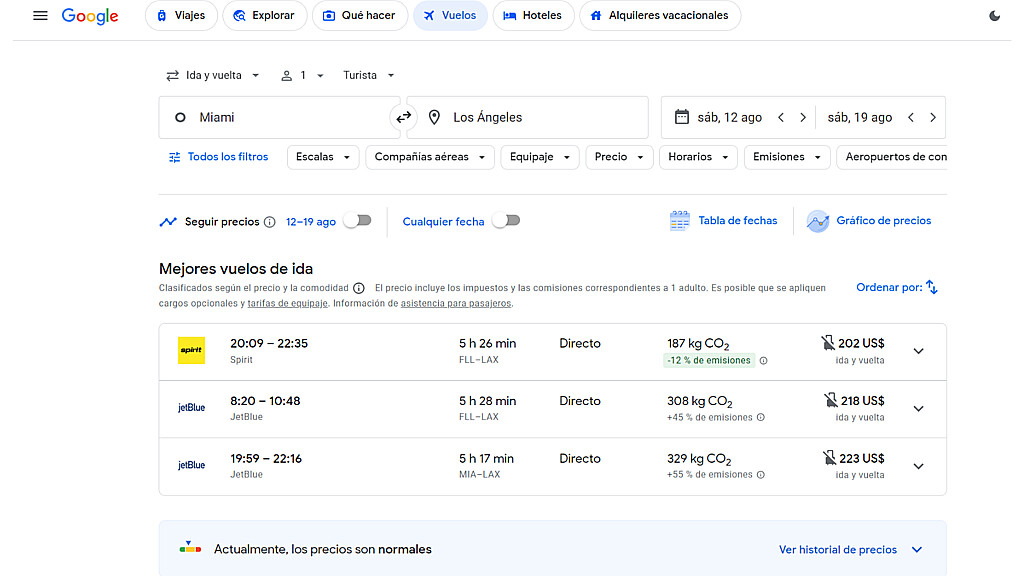1024x576 pixels.
Task: Click the Ordenar por sort arrows
Action: 931,287
